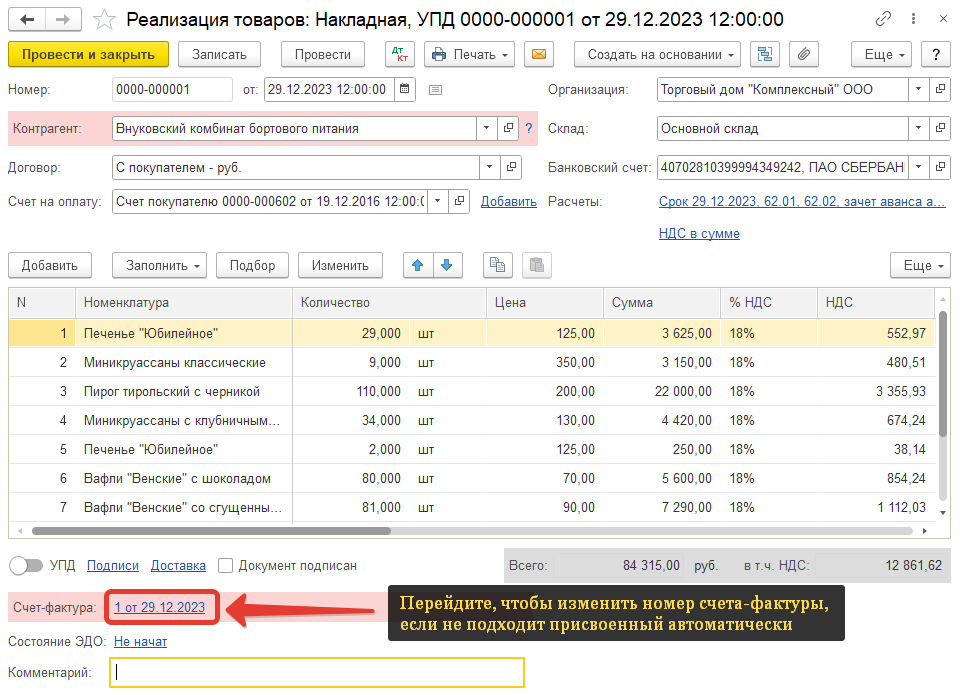
Task: Click the list icon next to date field
Action: click(x=435, y=90)
